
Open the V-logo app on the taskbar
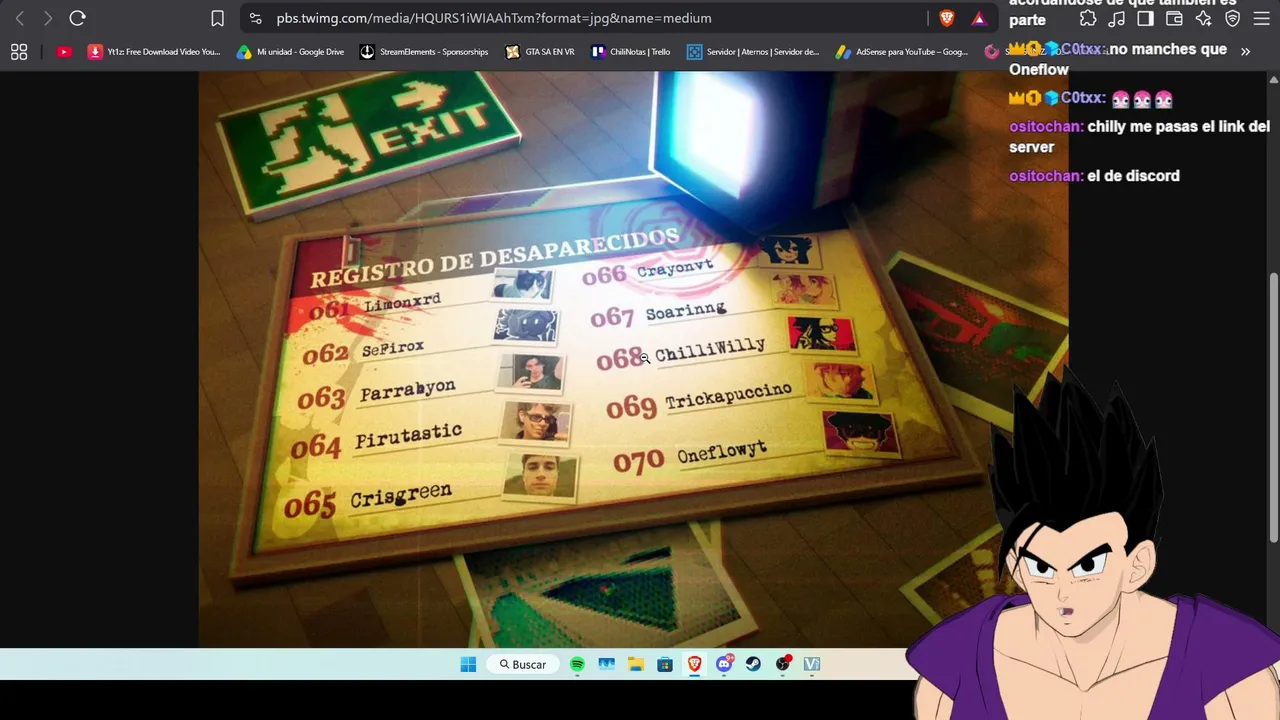click(x=812, y=664)
